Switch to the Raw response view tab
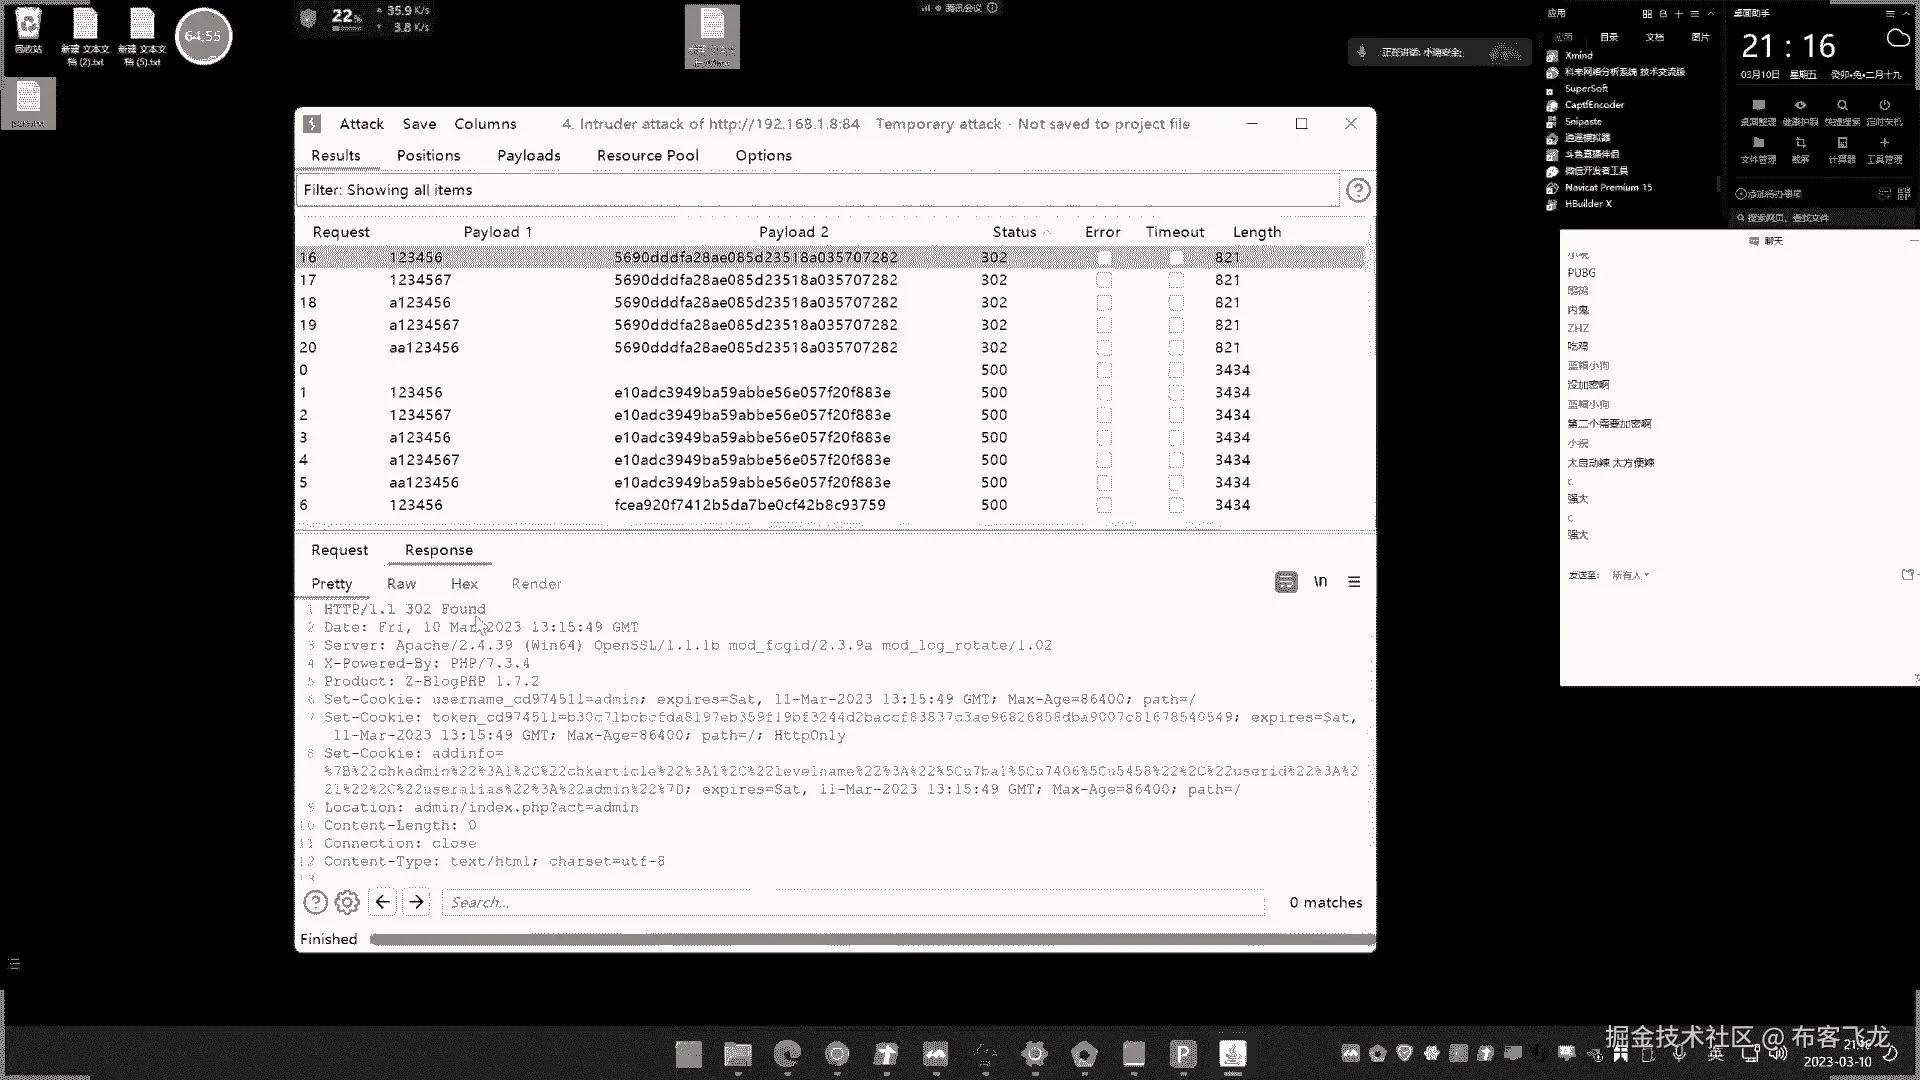Image resolution: width=1920 pixels, height=1080 pixels. coord(401,584)
